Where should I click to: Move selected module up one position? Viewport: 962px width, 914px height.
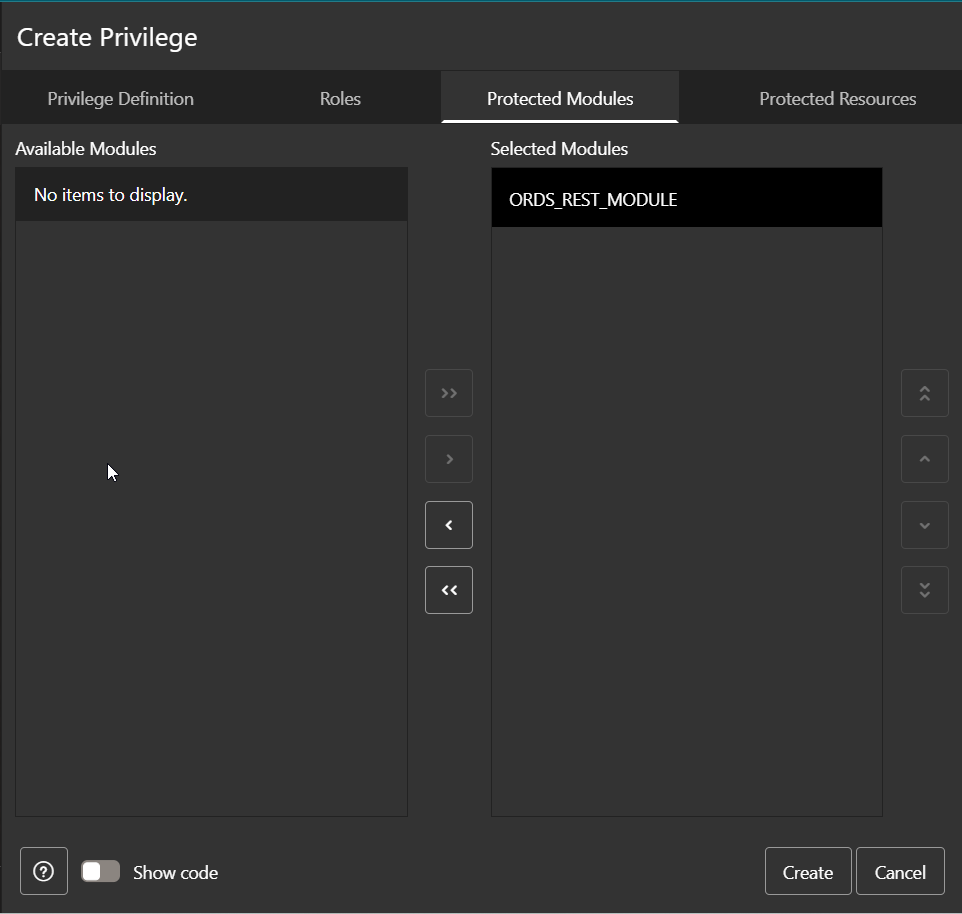tap(924, 459)
